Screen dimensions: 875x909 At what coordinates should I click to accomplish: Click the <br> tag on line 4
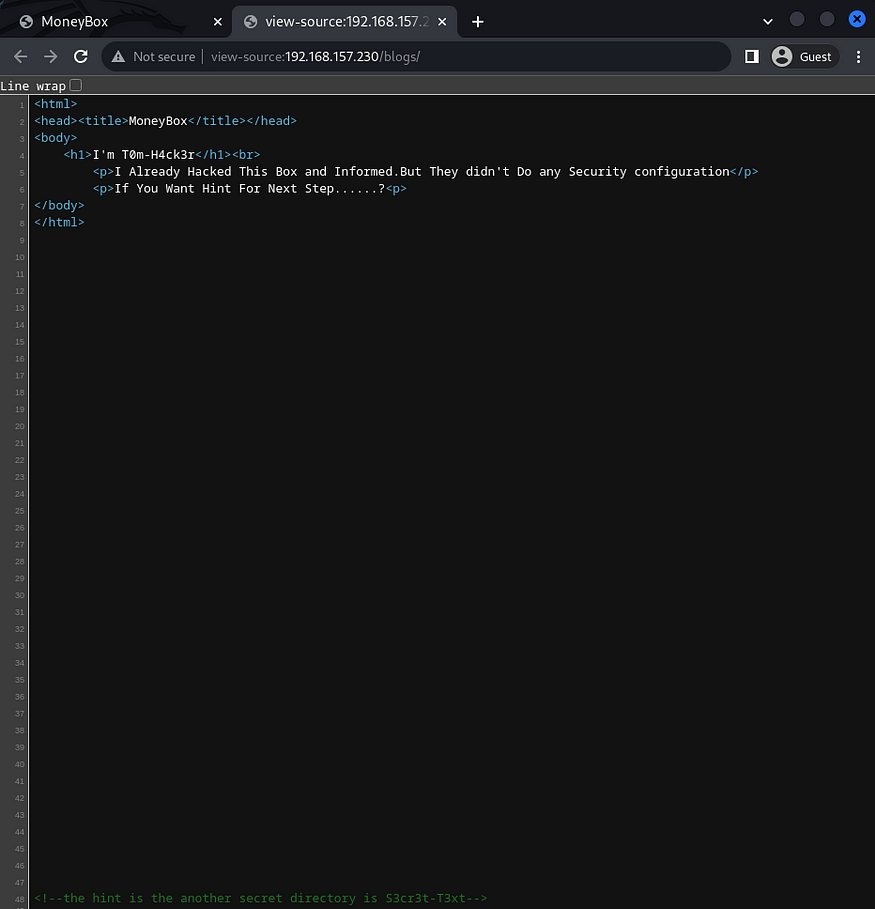(246, 155)
